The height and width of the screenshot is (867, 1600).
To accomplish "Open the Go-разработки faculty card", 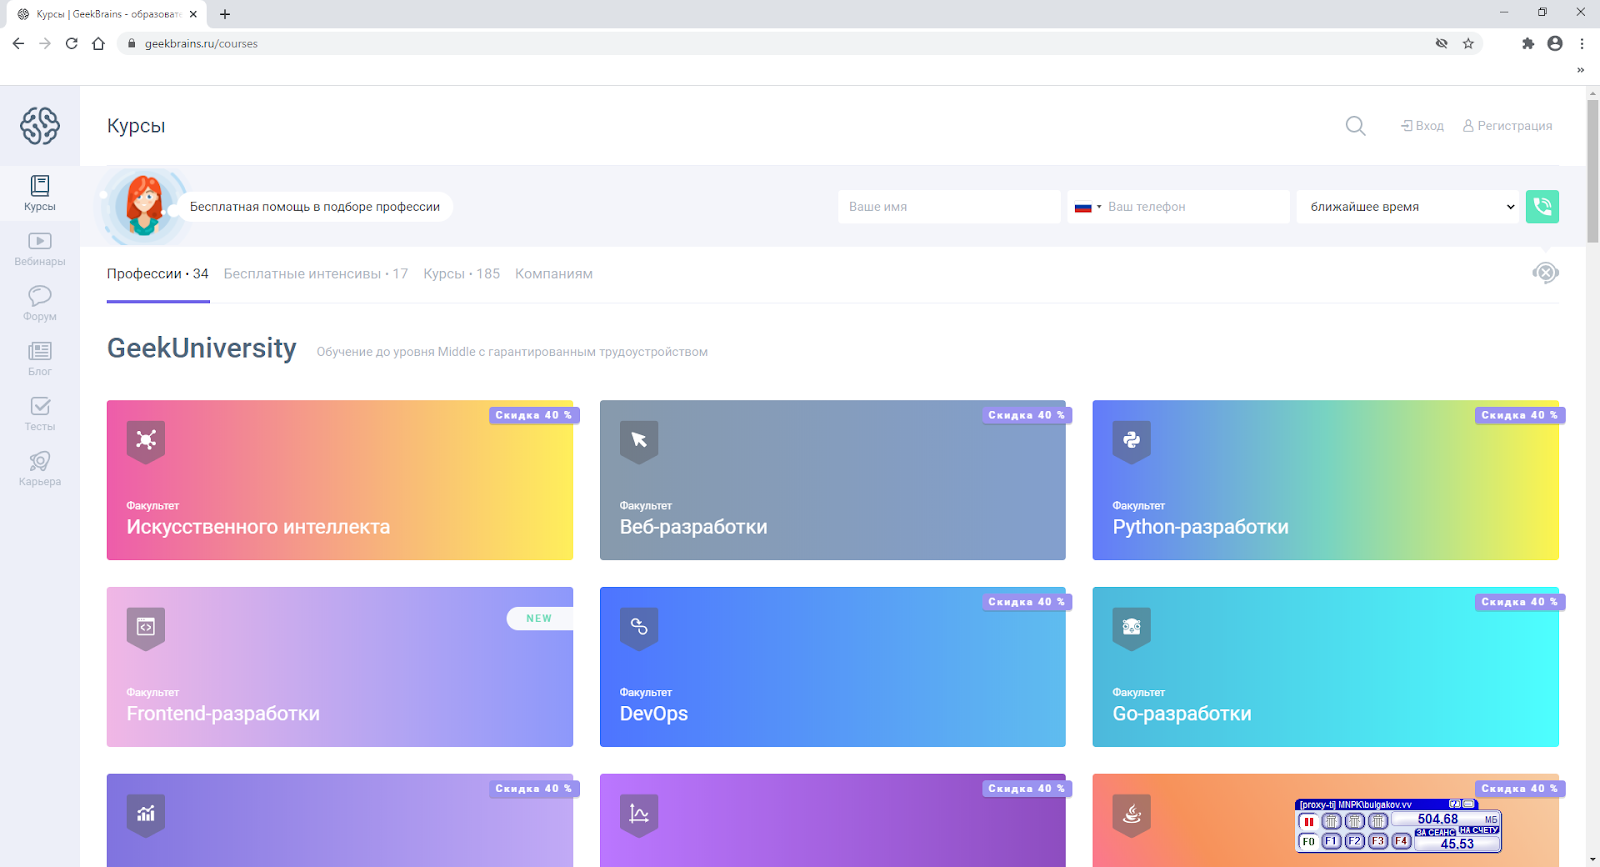I will tap(1326, 667).
